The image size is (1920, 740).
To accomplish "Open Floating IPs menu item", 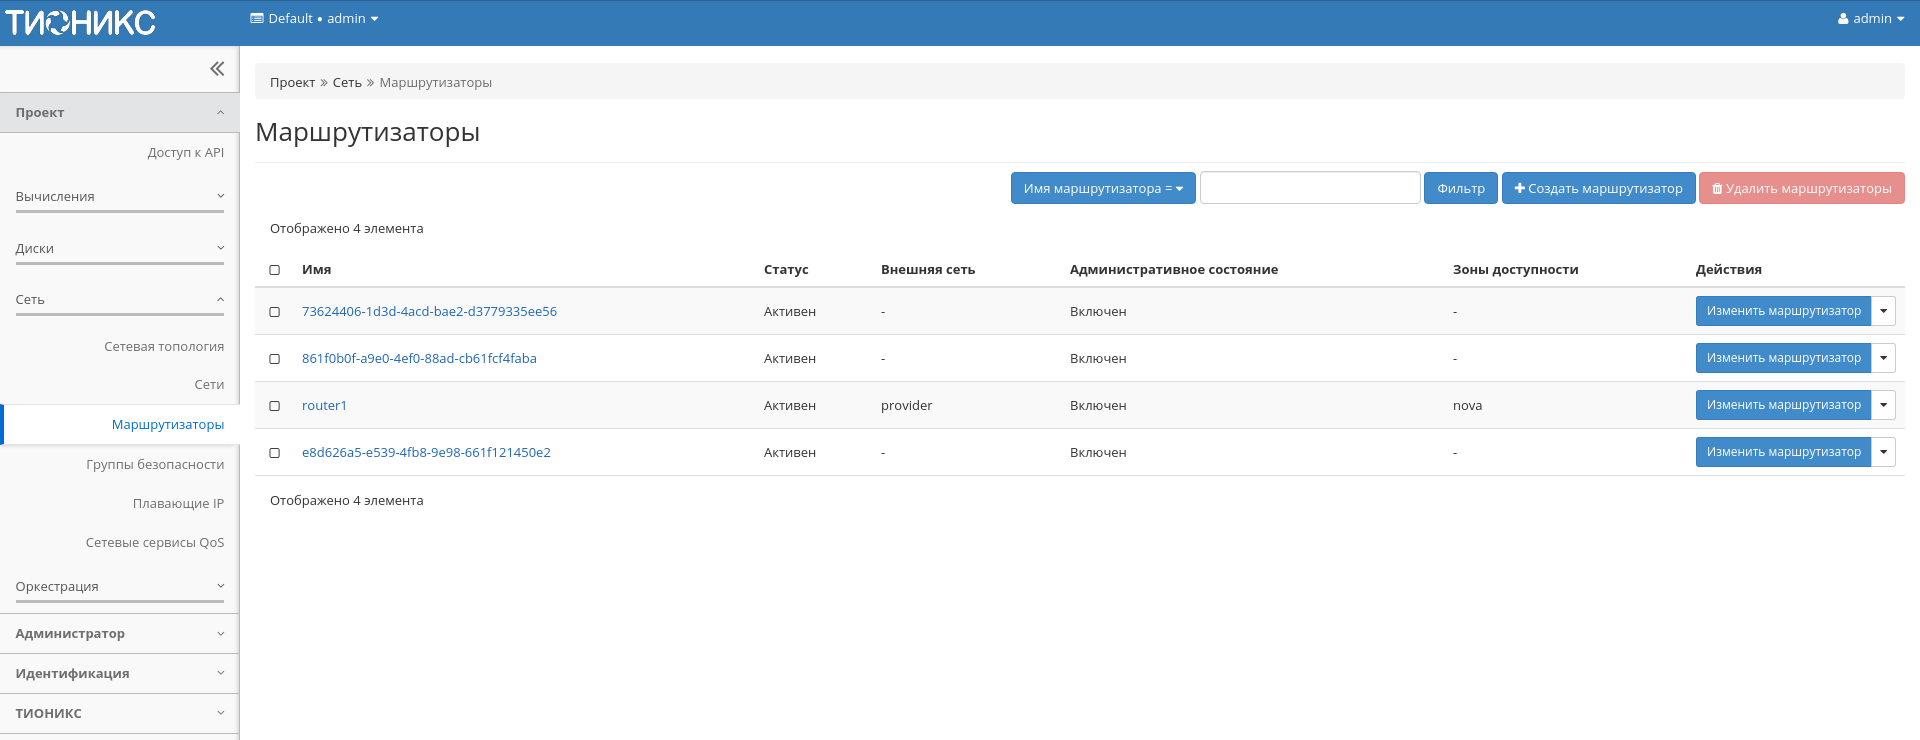I will pos(178,504).
